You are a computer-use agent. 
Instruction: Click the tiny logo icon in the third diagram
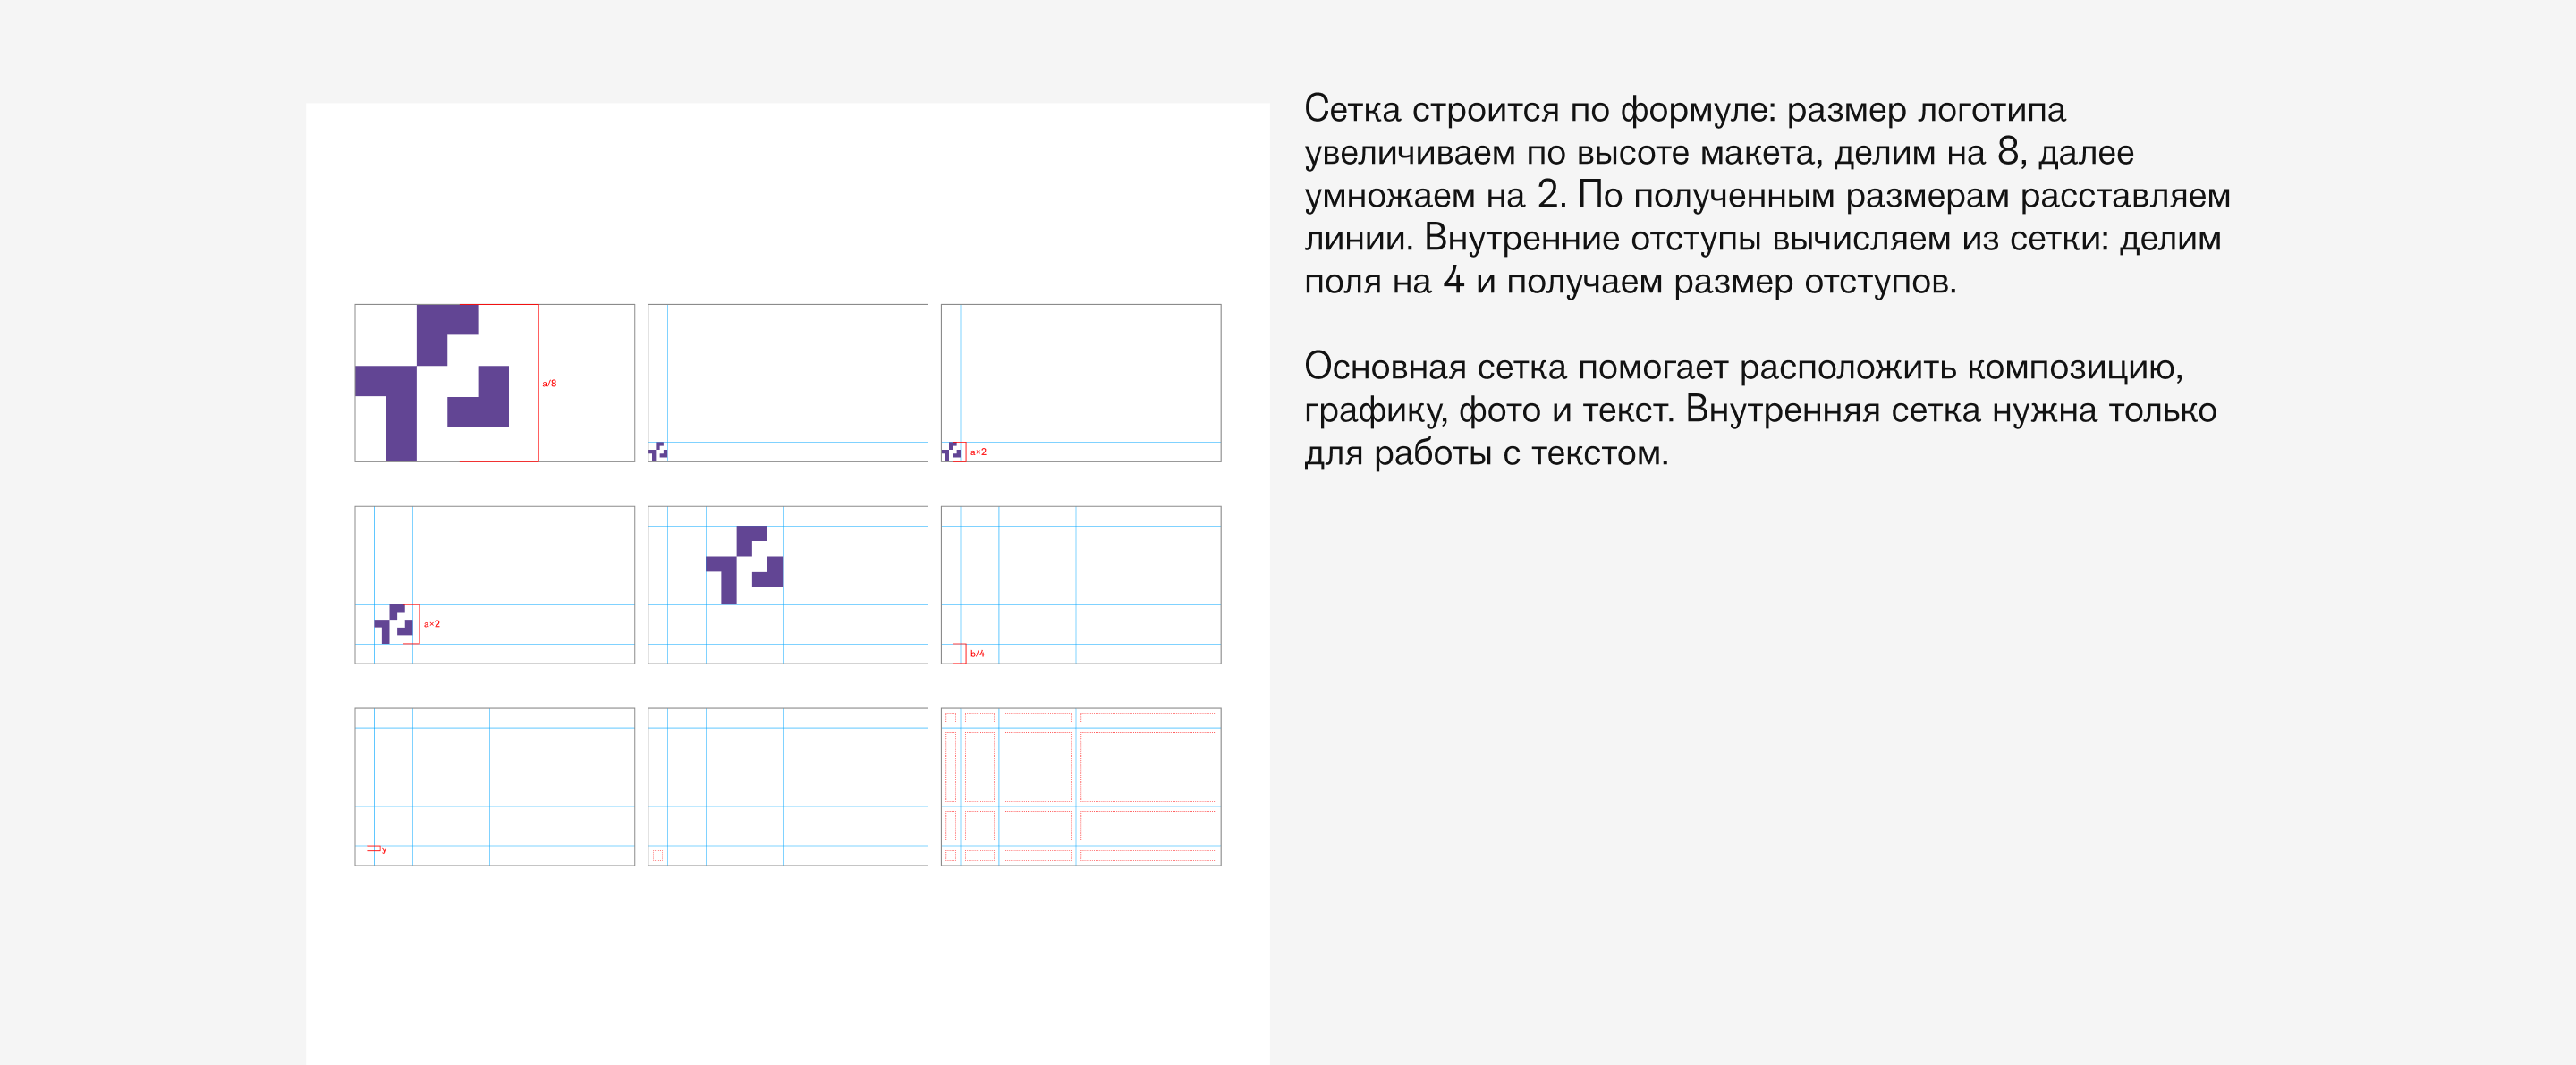pyautogui.click(x=950, y=450)
